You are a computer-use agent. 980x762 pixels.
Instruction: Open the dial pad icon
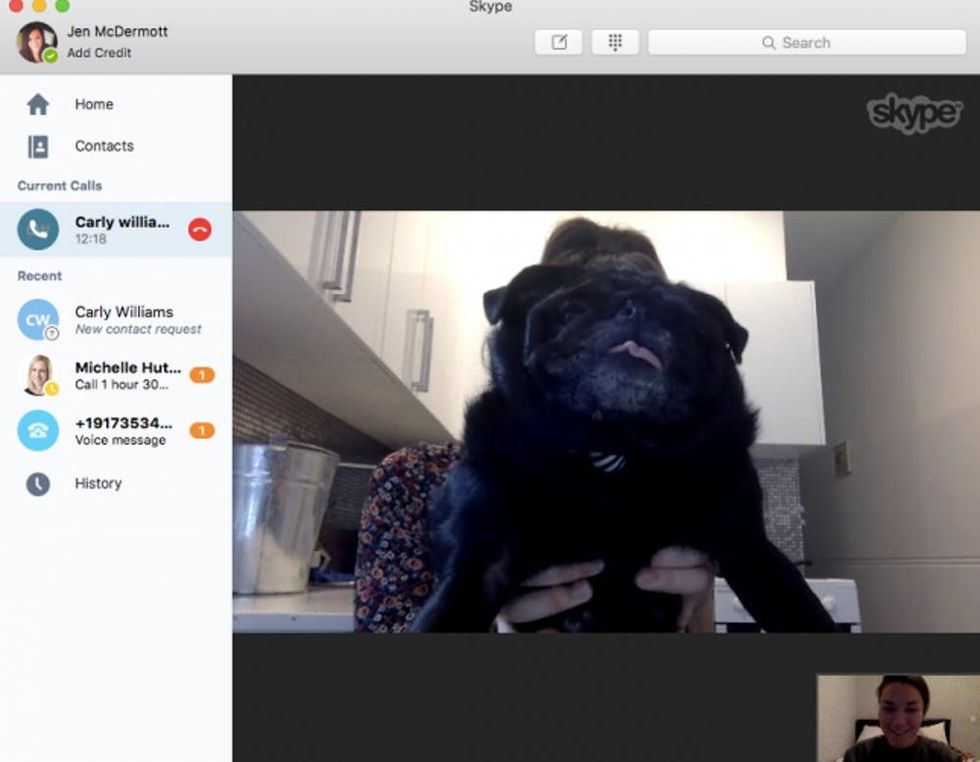pos(615,42)
